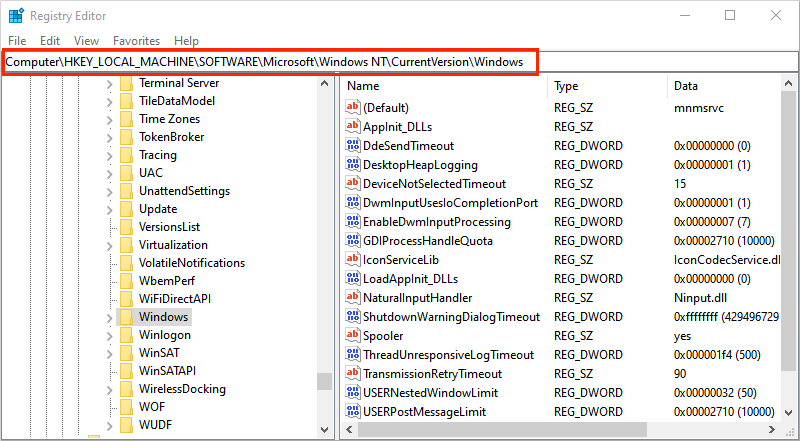Click the DWORD icon beside DesktopHeapLogging
This screenshot has height=441, width=800.
point(353,164)
